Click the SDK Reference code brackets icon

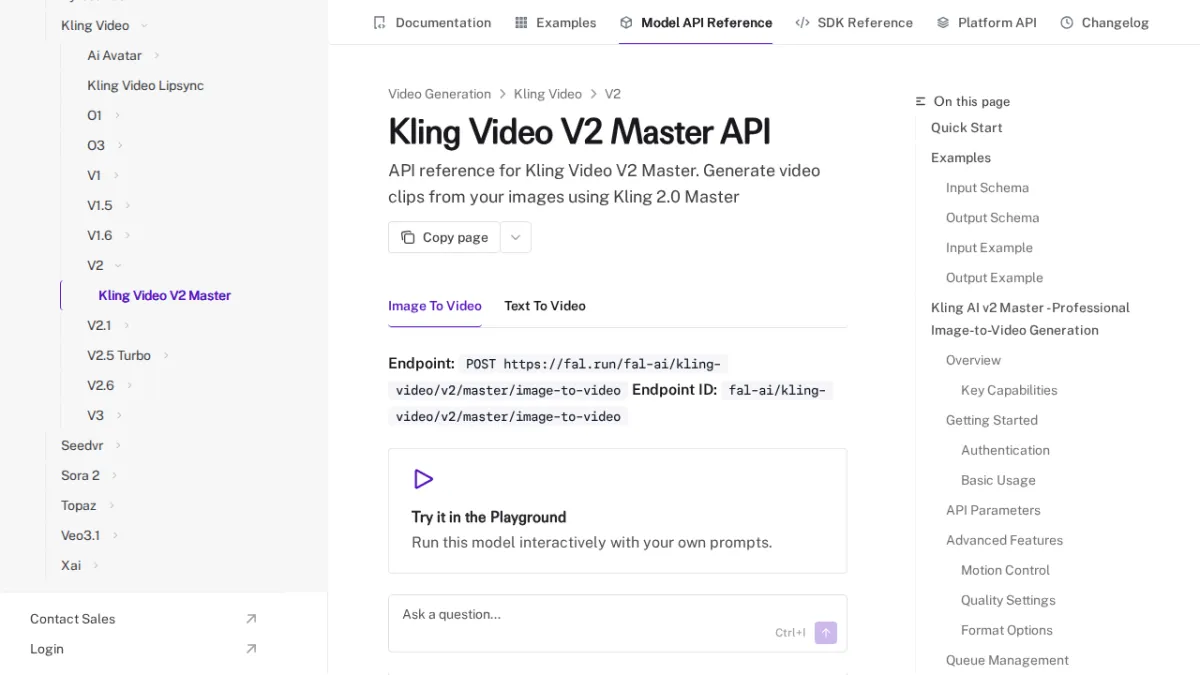802,22
